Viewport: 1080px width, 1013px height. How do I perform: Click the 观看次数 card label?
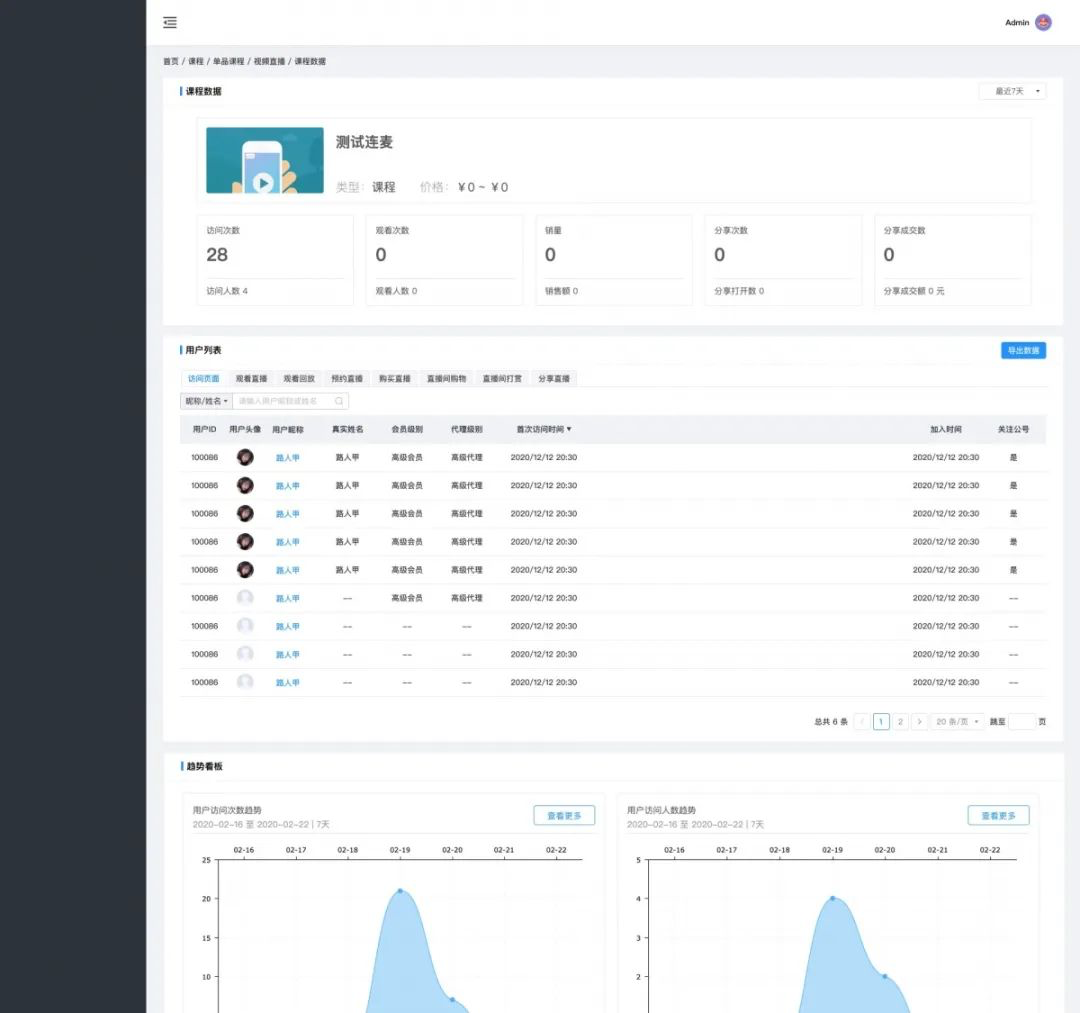pyautogui.click(x=392, y=231)
